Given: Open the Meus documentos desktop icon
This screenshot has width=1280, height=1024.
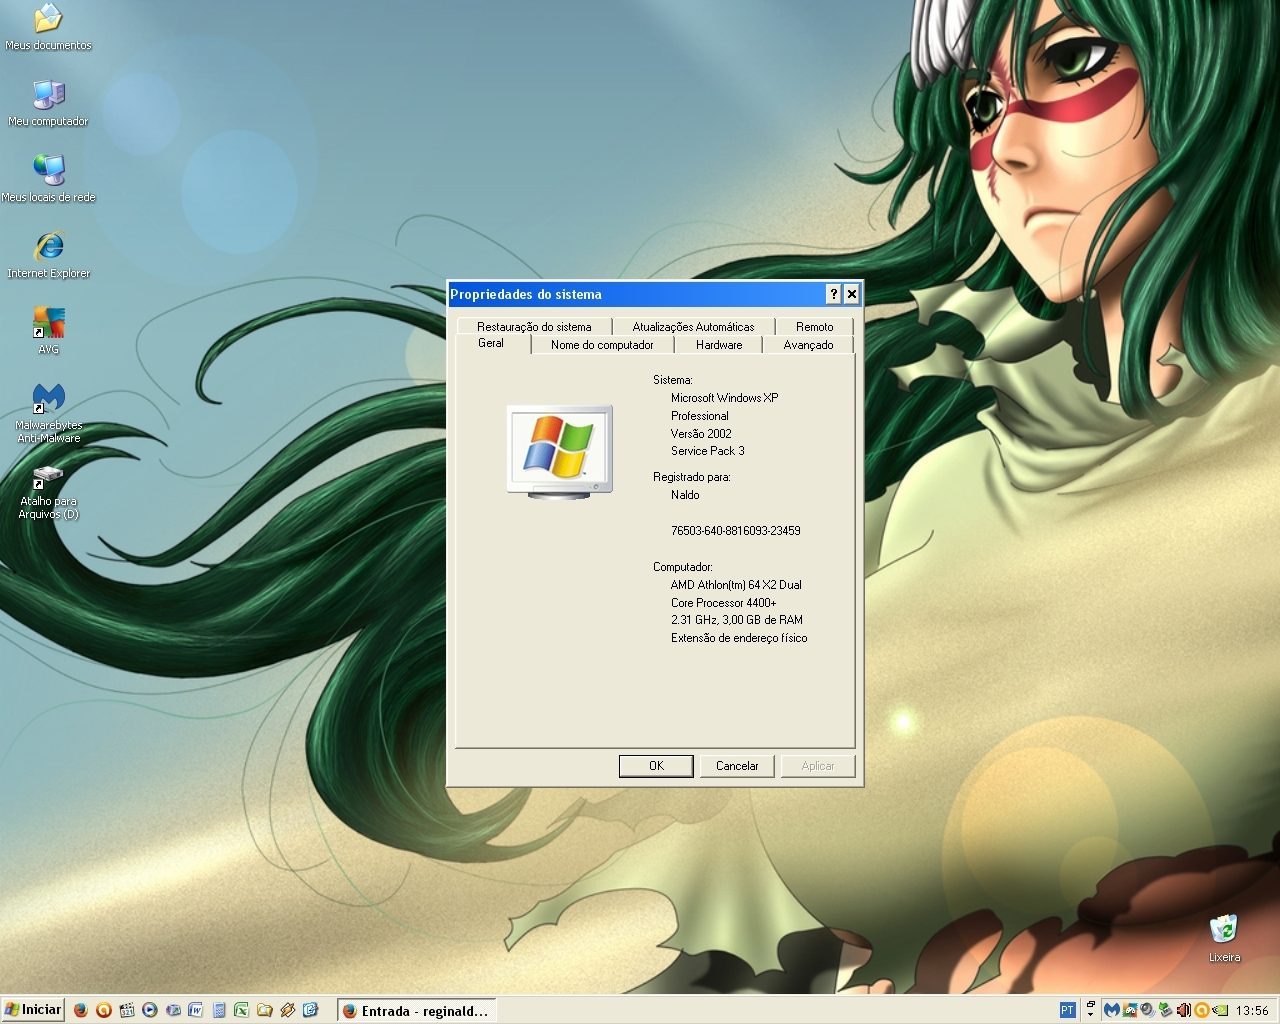Looking at the screenshot, I should [48, 27].
